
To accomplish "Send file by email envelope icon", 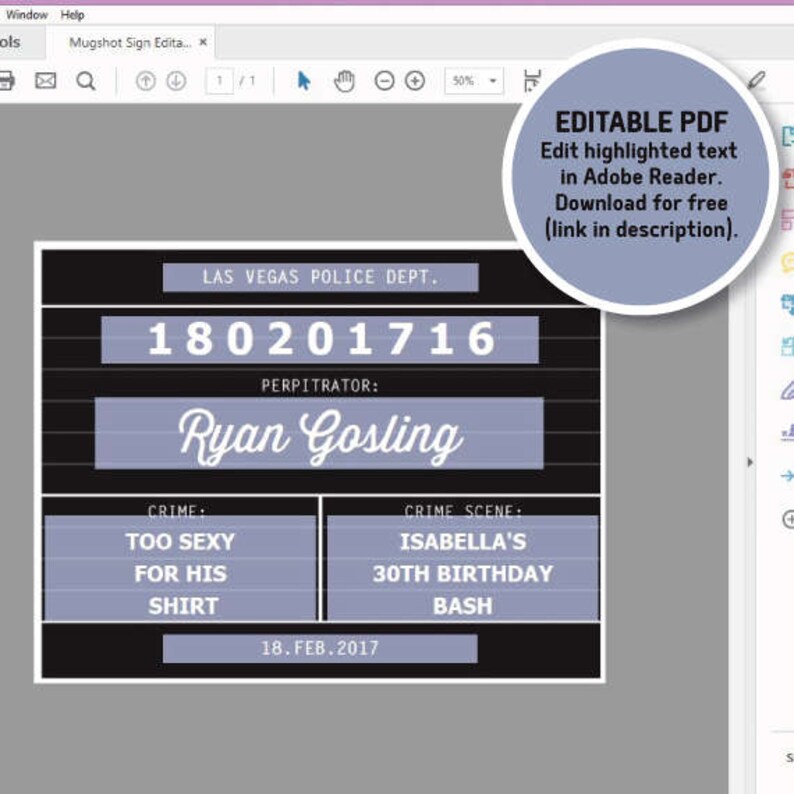I will point(46,81).
